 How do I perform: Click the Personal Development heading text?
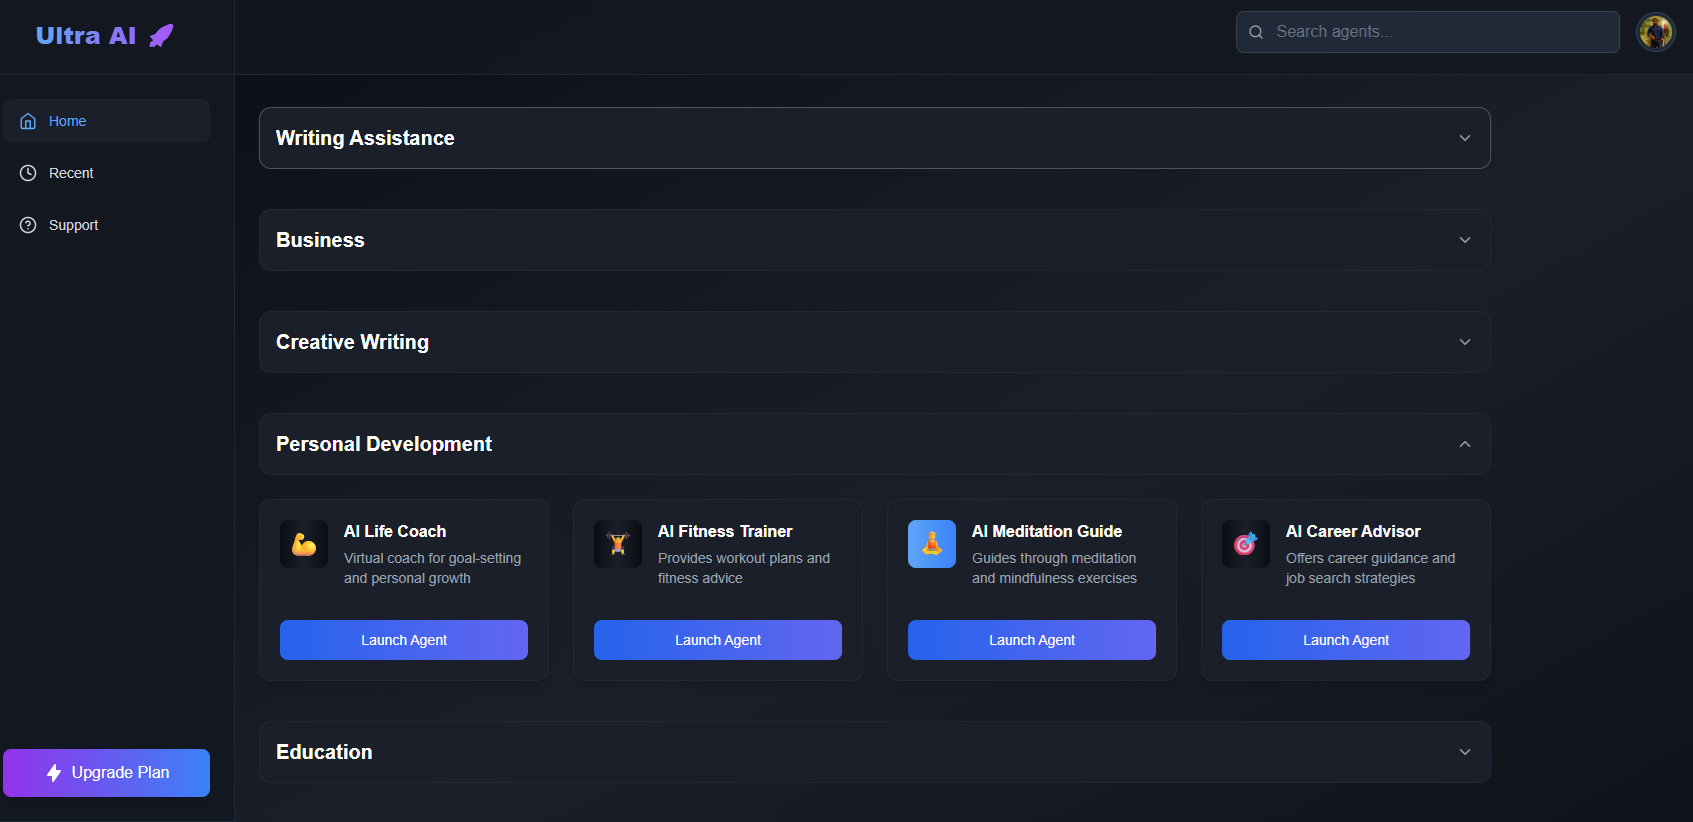pos(384,444)
